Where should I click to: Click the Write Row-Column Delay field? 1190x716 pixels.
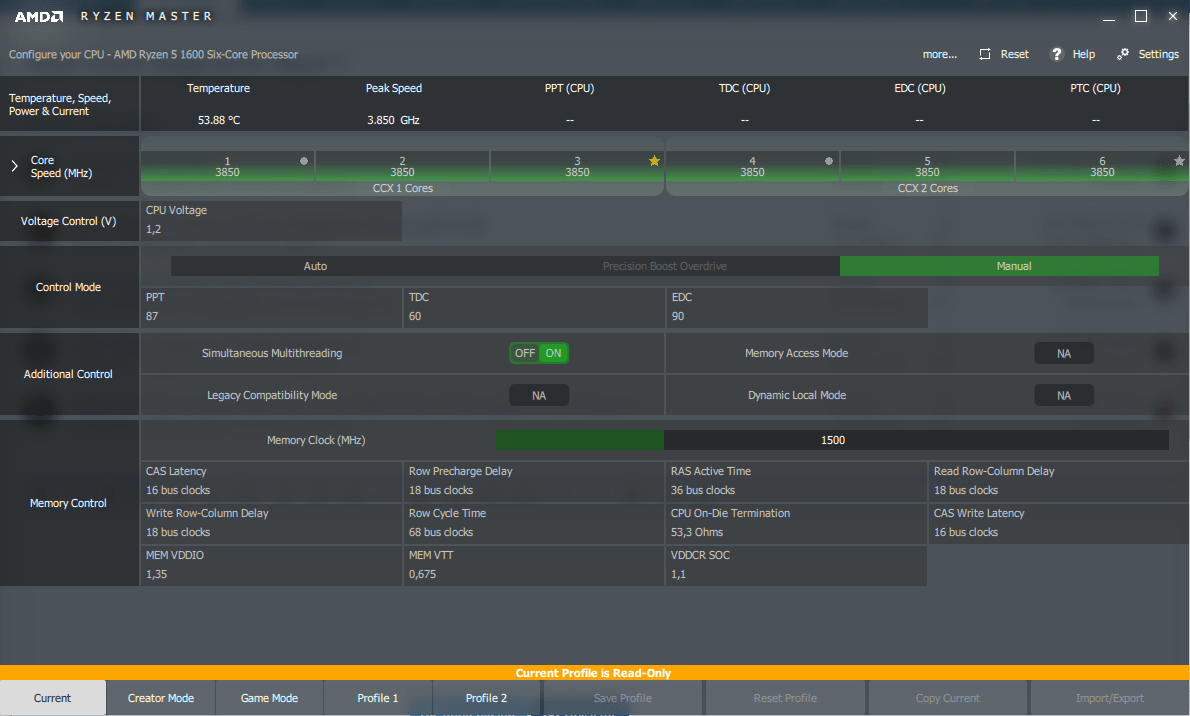271,523
